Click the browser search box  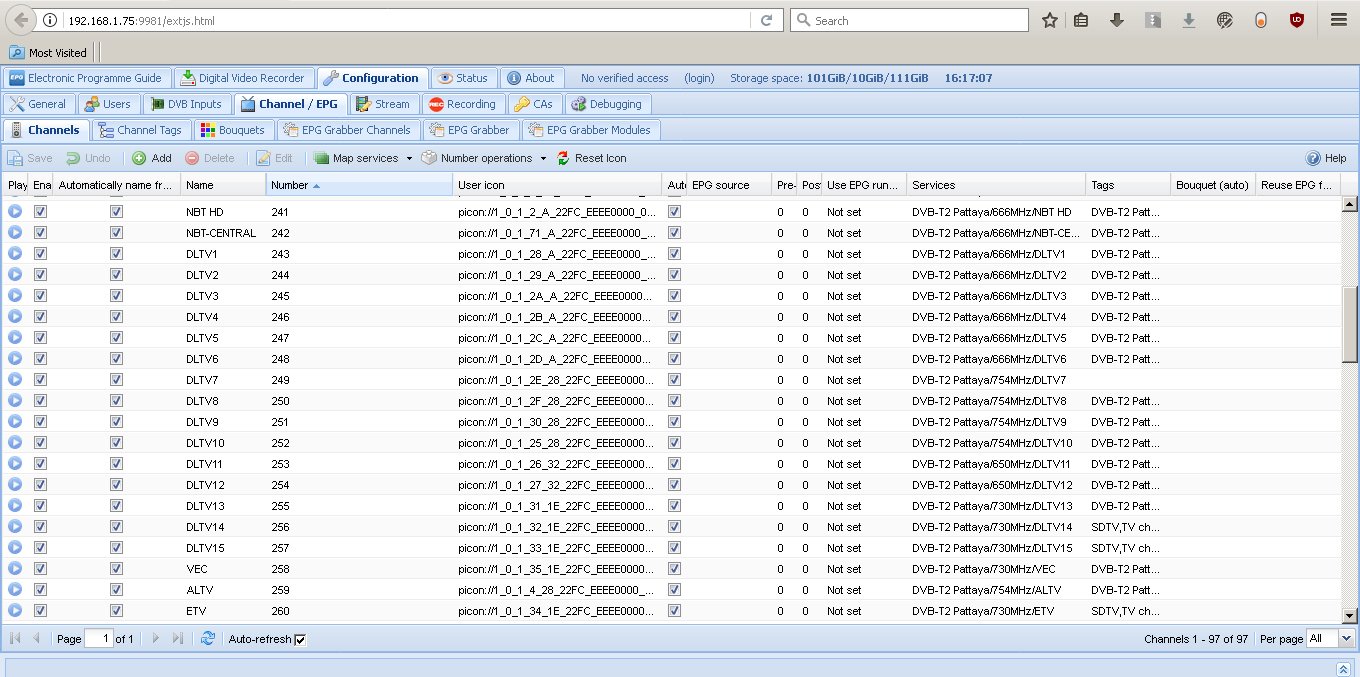909,20
